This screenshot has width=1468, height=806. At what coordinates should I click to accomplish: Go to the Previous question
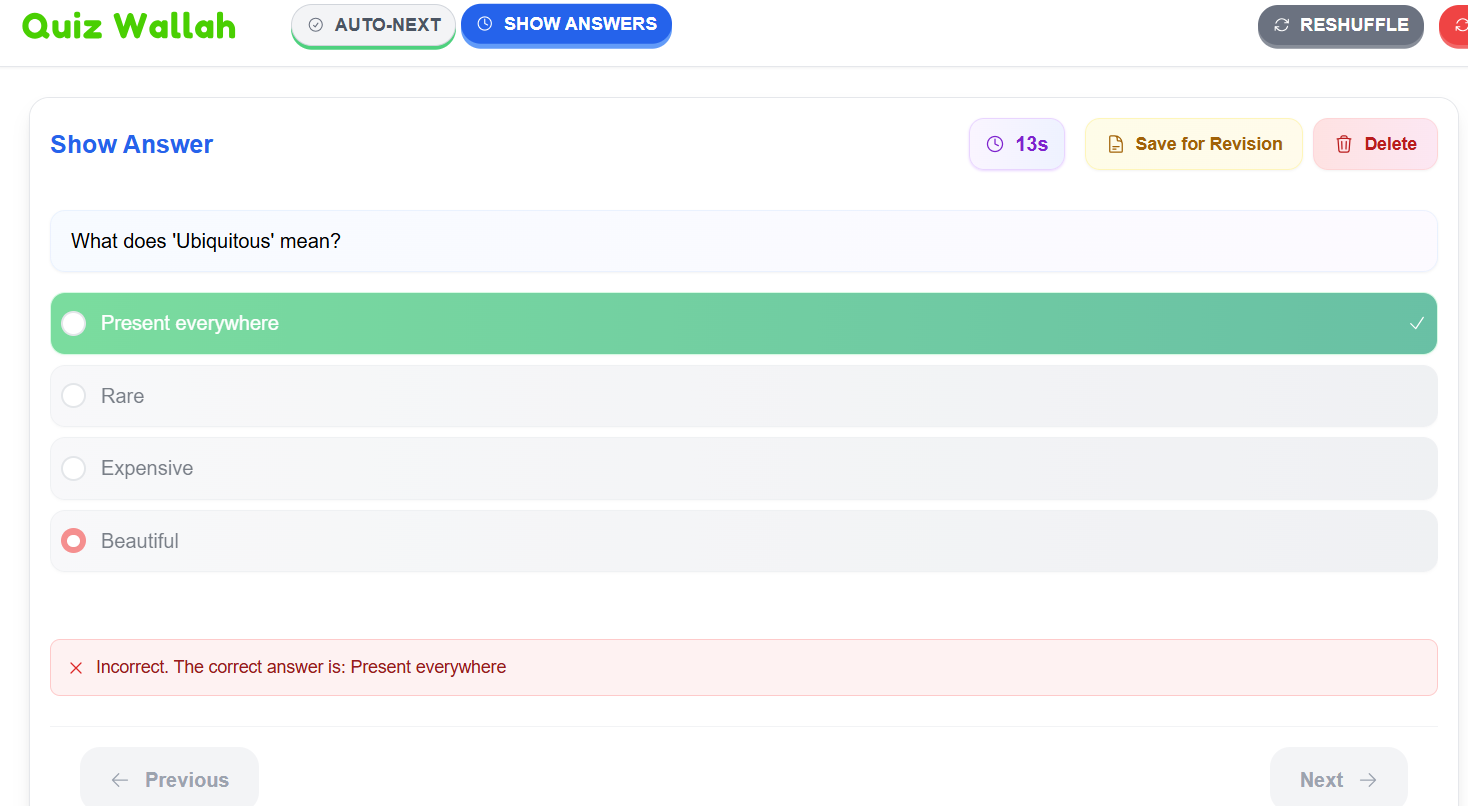coord(169,779)
